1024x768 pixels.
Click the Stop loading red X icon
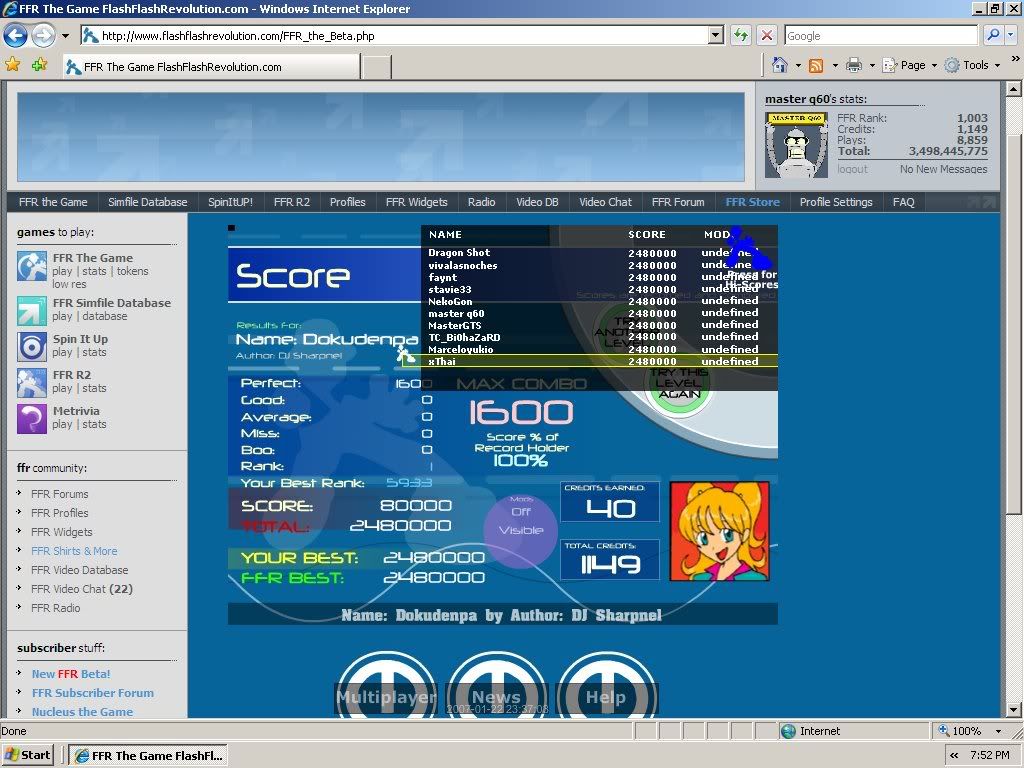[x=767, y=35]
